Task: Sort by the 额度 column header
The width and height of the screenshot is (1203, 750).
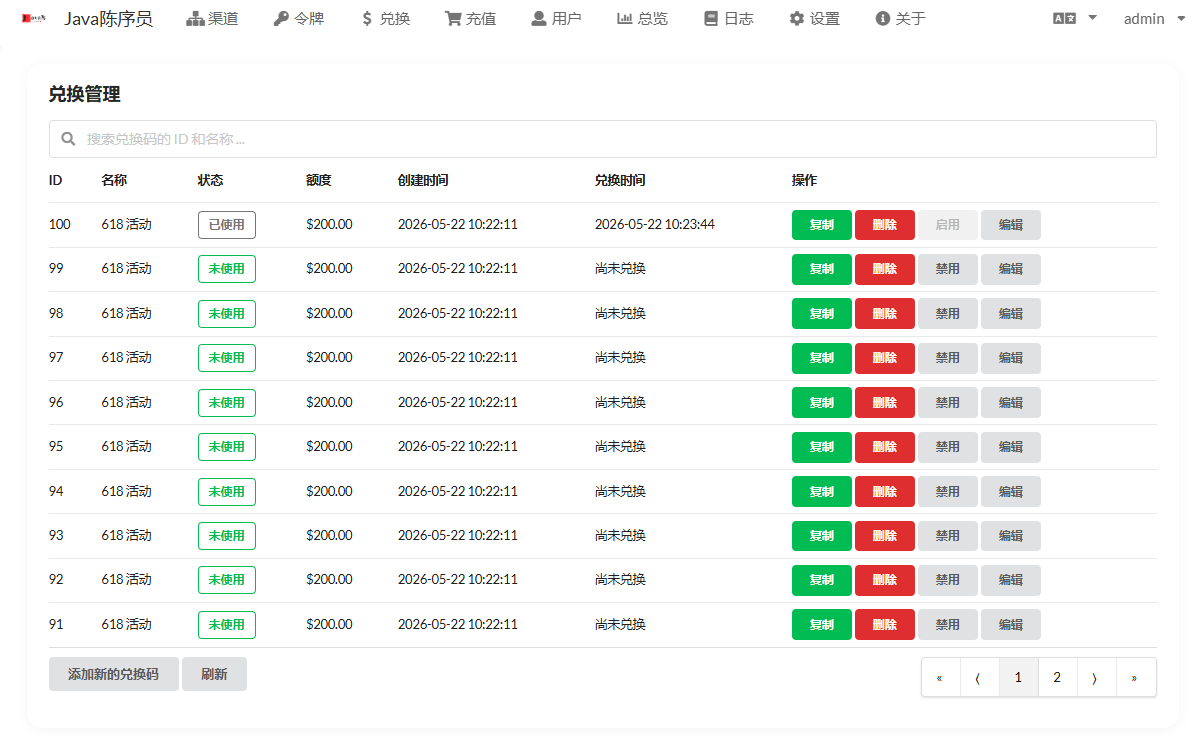Action: click(319, 180)
